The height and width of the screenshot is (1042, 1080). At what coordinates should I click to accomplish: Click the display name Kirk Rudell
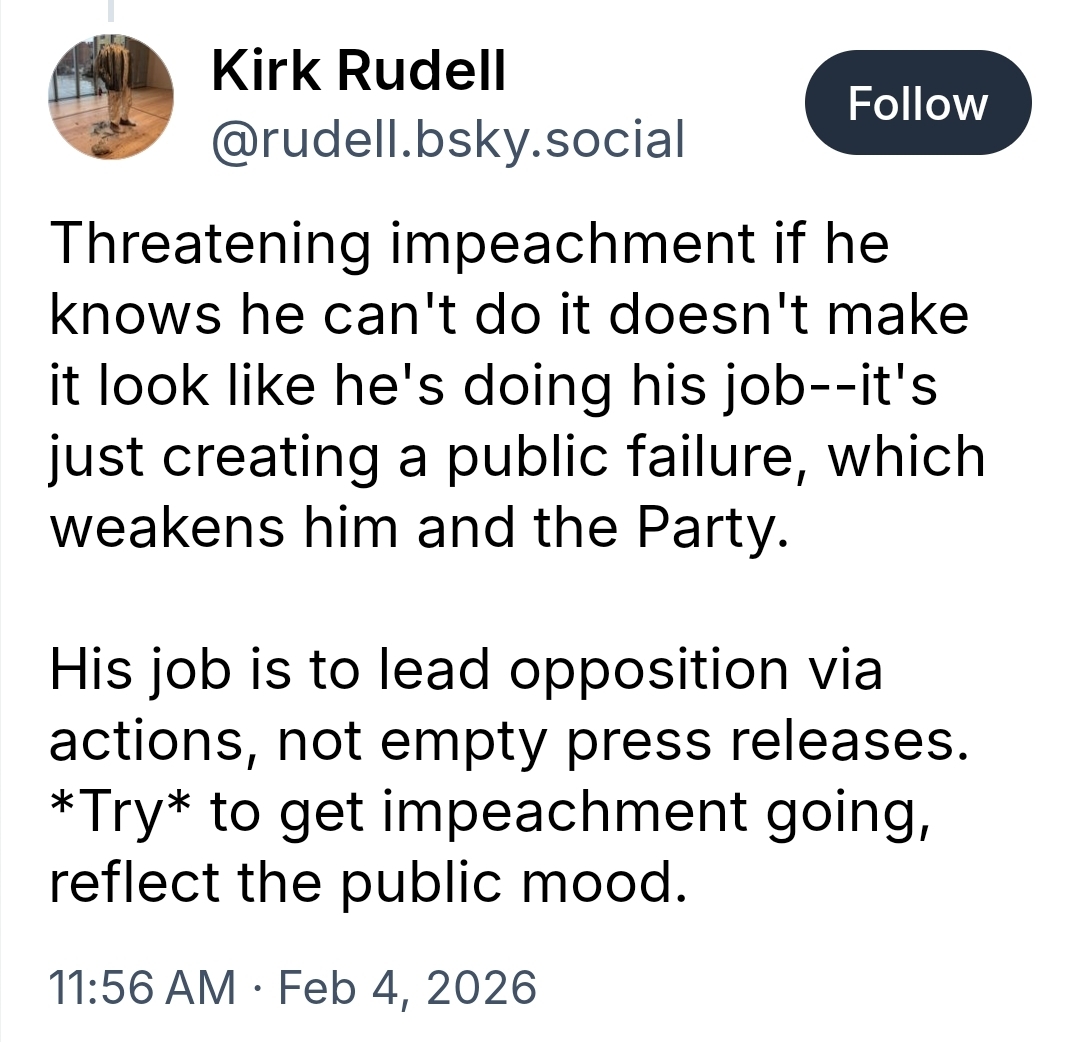pos(359,72)
